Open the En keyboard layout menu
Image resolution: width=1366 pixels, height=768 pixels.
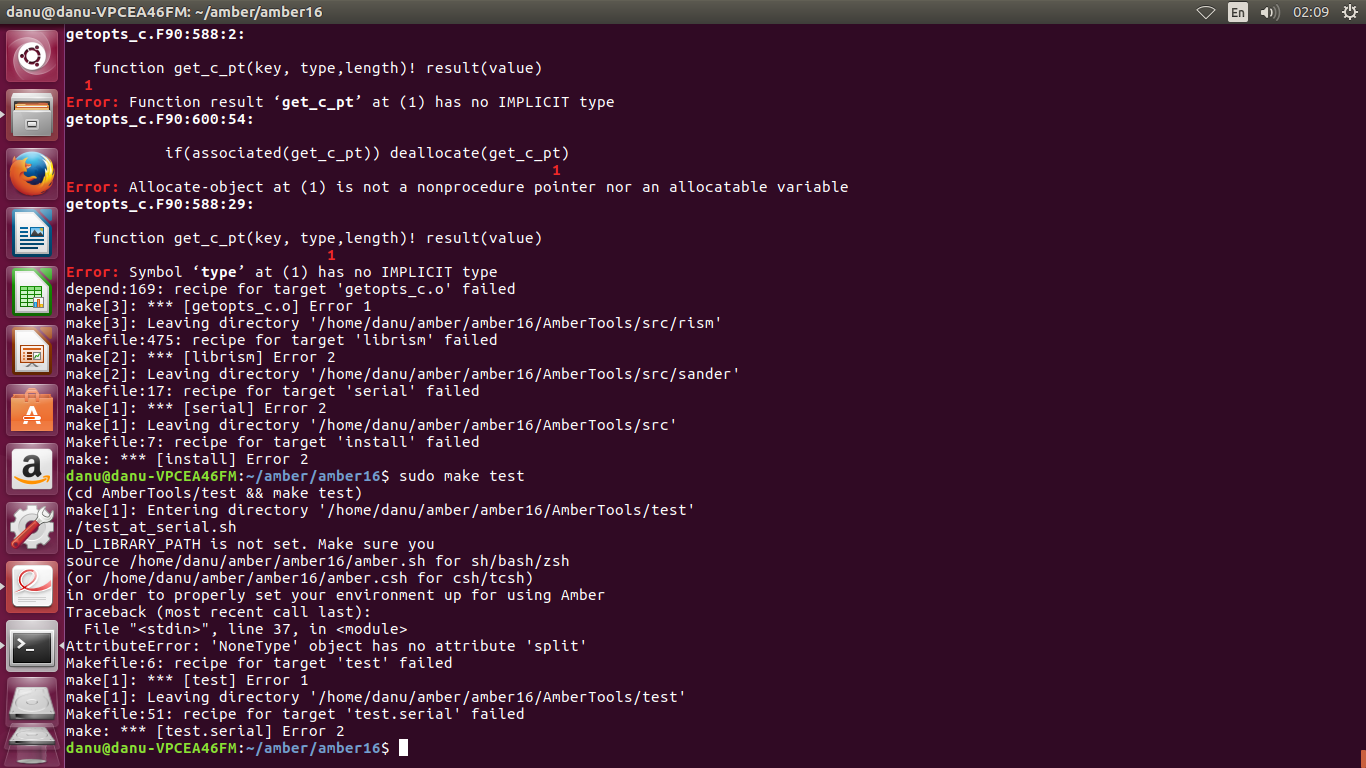[1238, 12]
